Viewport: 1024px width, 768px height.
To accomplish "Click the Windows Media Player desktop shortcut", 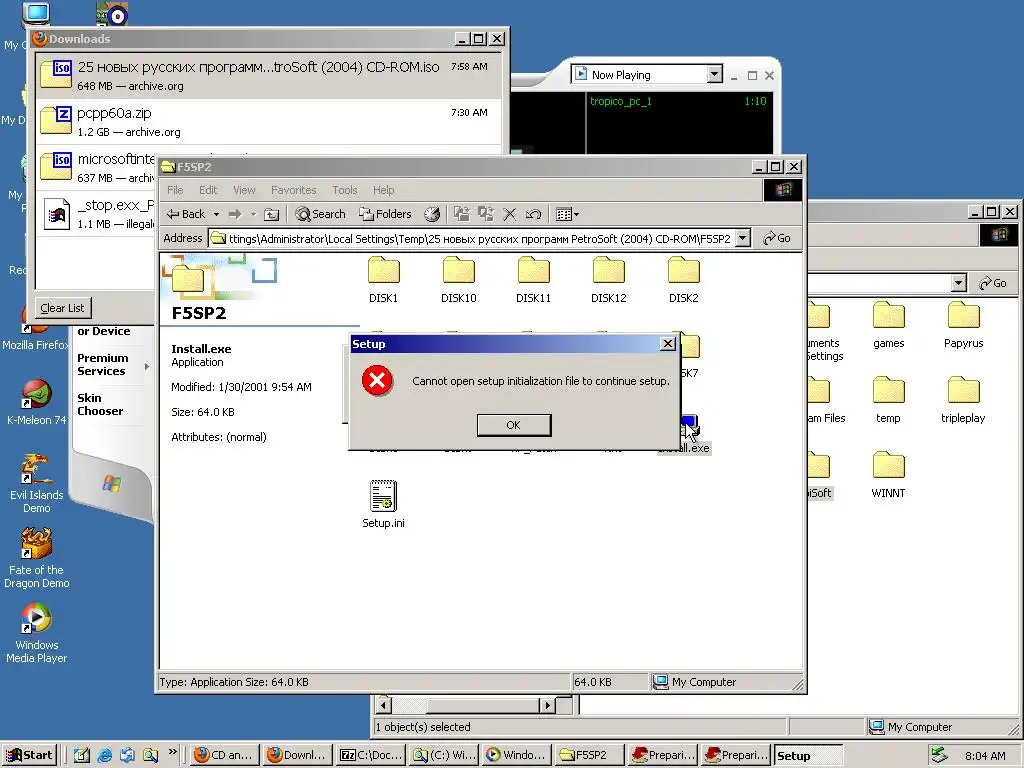I will (37, 633).
